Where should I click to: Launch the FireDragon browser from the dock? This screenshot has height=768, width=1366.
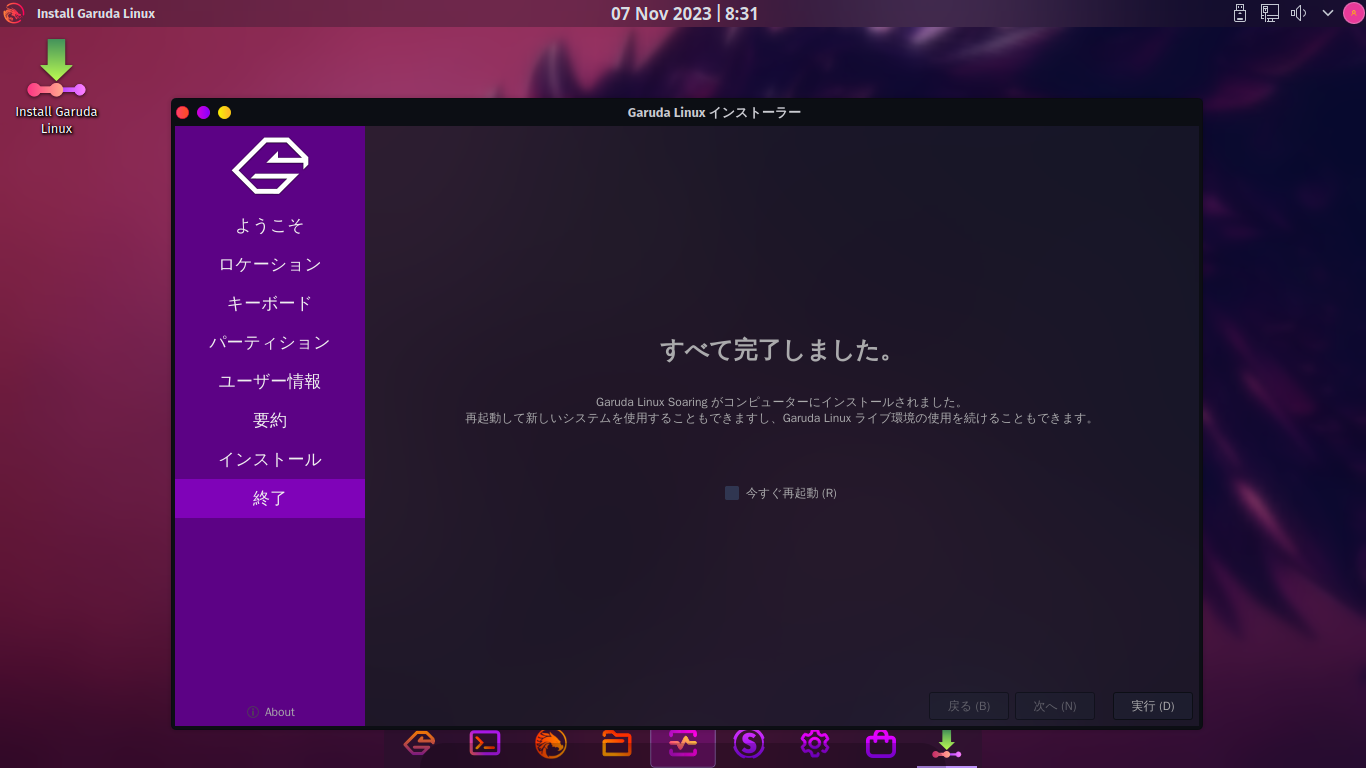(x=551, y=743)
